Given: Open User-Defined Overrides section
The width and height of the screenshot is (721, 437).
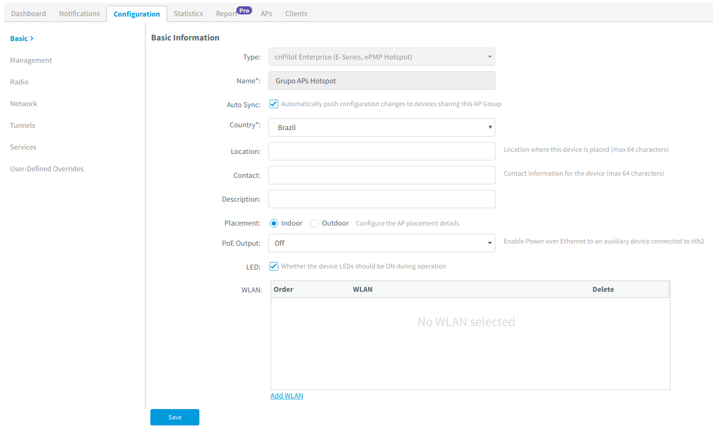Looking at the screenshot, I should [x=47, y=169].
